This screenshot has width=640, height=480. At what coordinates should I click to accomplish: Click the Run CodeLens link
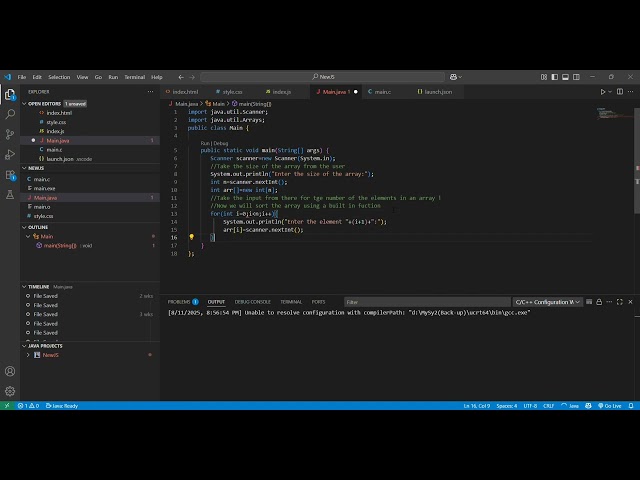[x=205, y=143]
